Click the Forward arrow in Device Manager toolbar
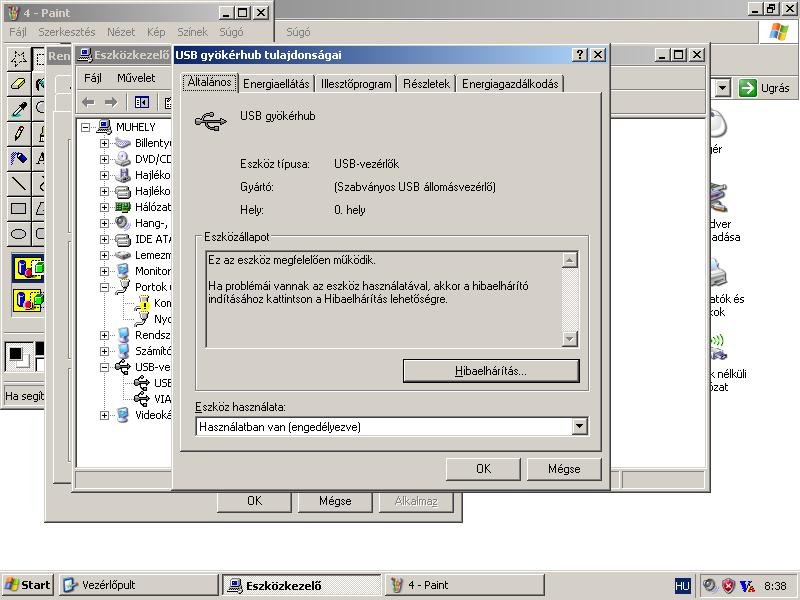The height and width of the screenshot is (600, 800). click(x=111, y=103)
